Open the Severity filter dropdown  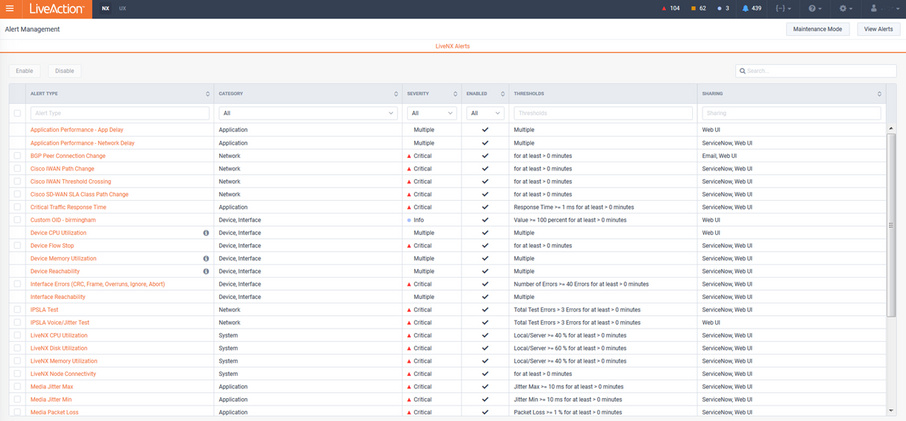tap(432, 113)
